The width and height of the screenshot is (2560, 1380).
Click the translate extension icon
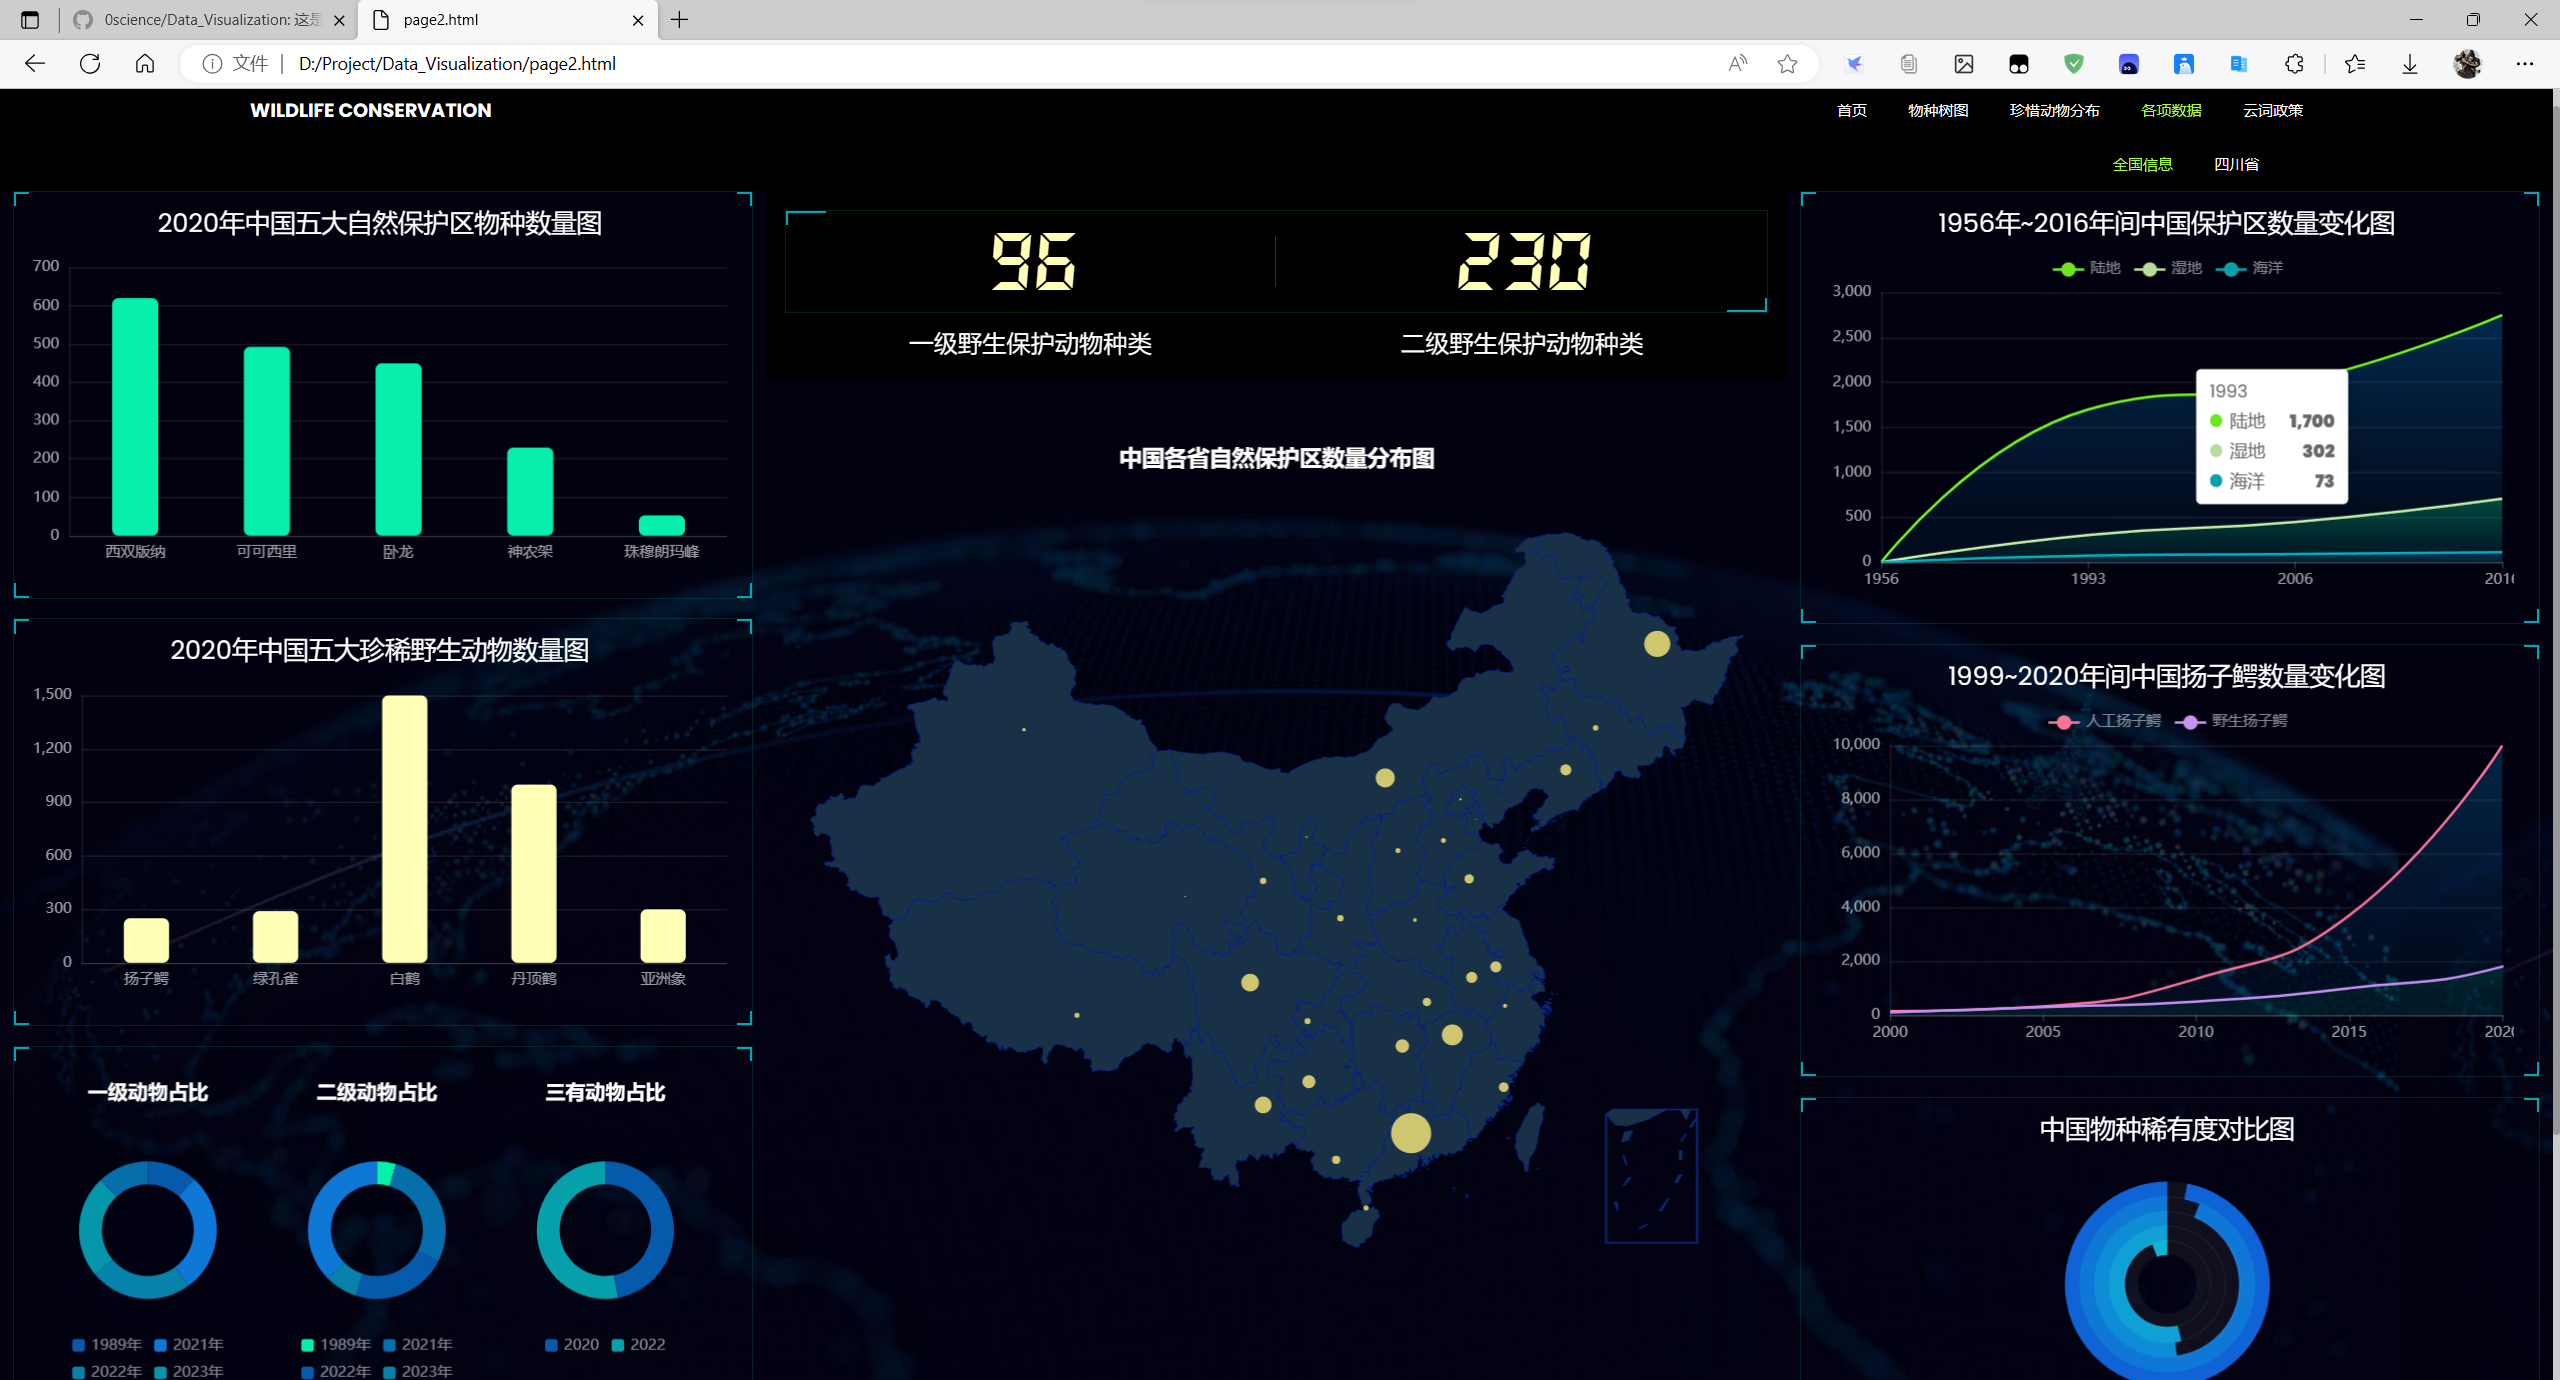[x=2239, y=64]
